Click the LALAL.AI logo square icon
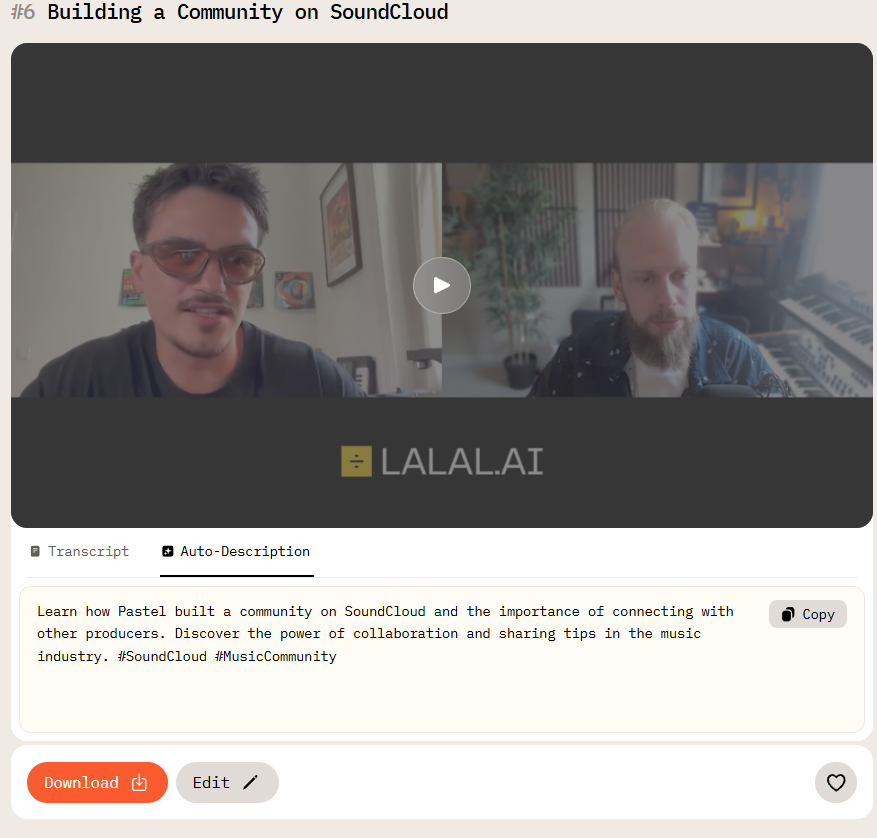Screen dimensions: 877x838 point(356,462)
